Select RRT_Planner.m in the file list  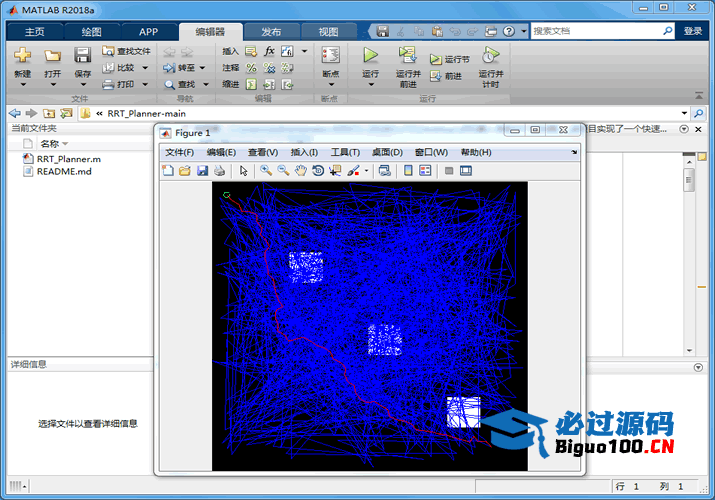pos(68,158)
